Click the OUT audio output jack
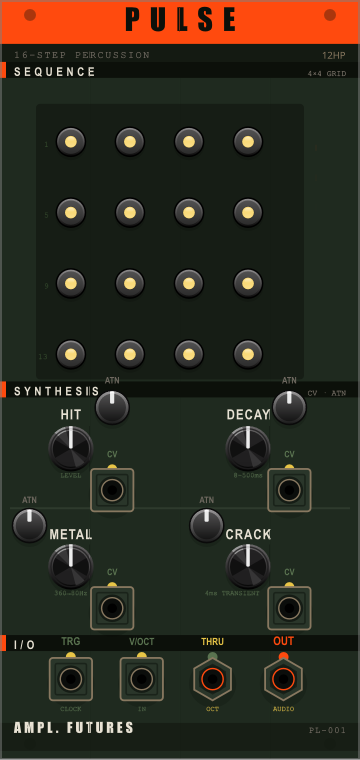Image resolution: width=360 pixels, height=760 pixels. pos(283,679)
